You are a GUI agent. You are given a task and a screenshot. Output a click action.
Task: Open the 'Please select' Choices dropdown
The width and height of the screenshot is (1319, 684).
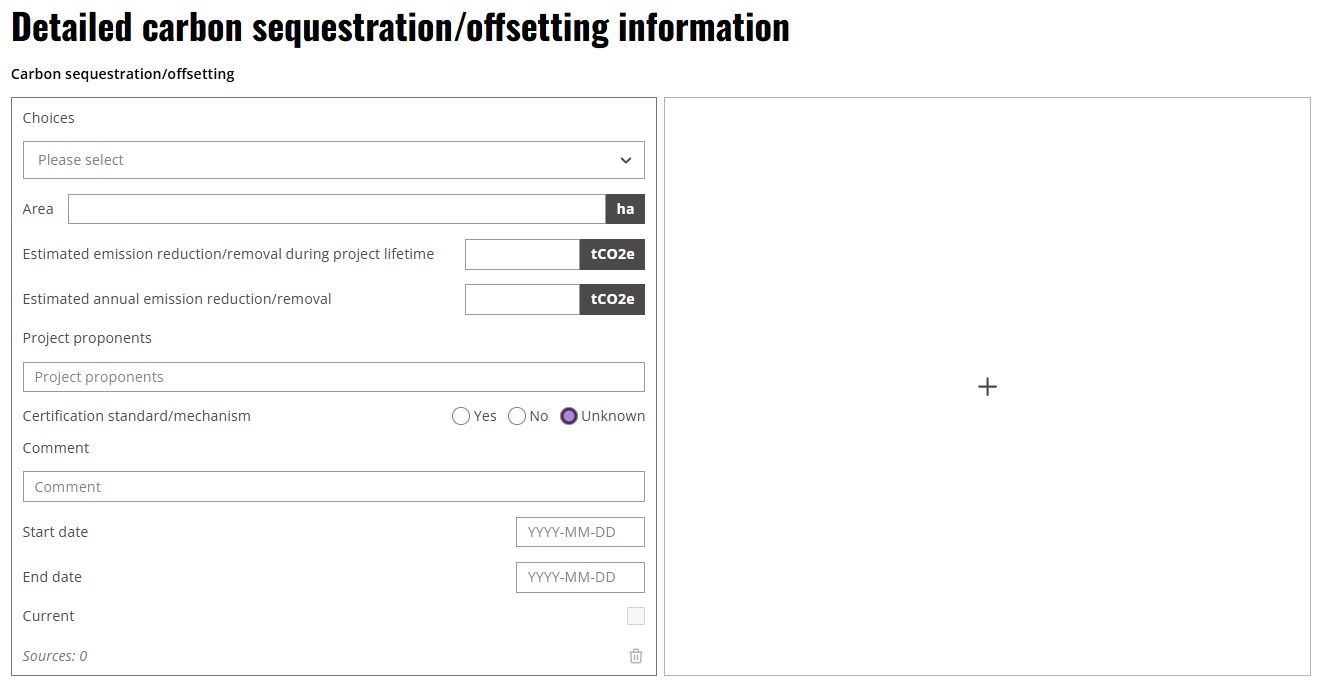point(320,160)
